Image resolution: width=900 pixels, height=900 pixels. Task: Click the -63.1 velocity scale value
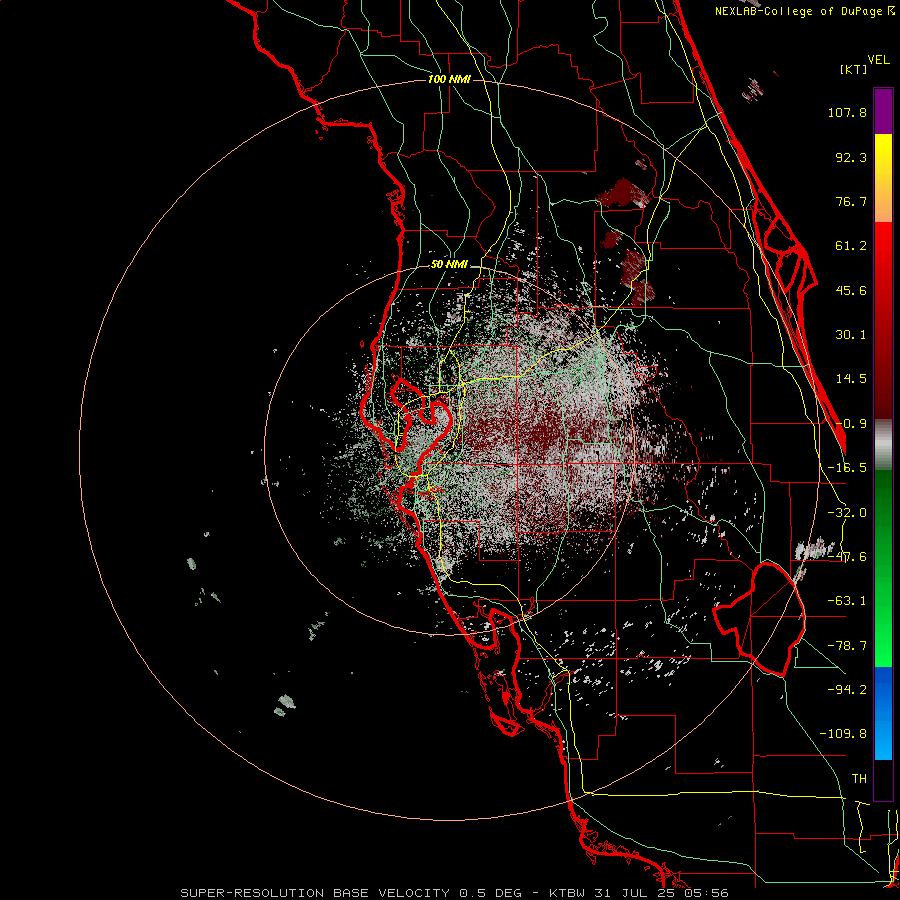click(847, 601)
